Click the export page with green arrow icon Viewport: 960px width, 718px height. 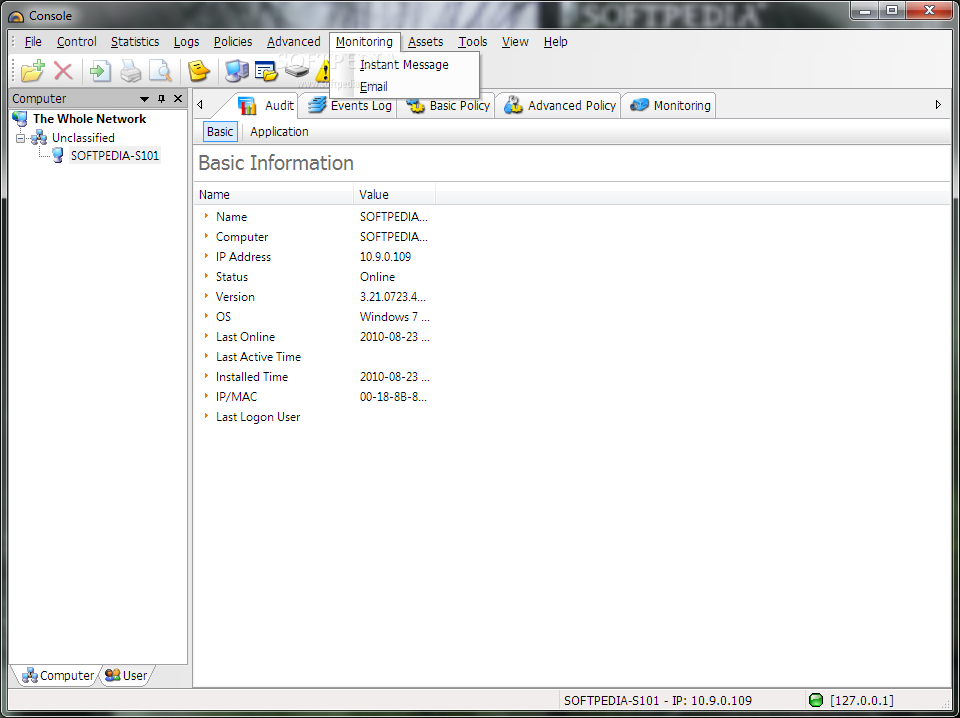100,71
